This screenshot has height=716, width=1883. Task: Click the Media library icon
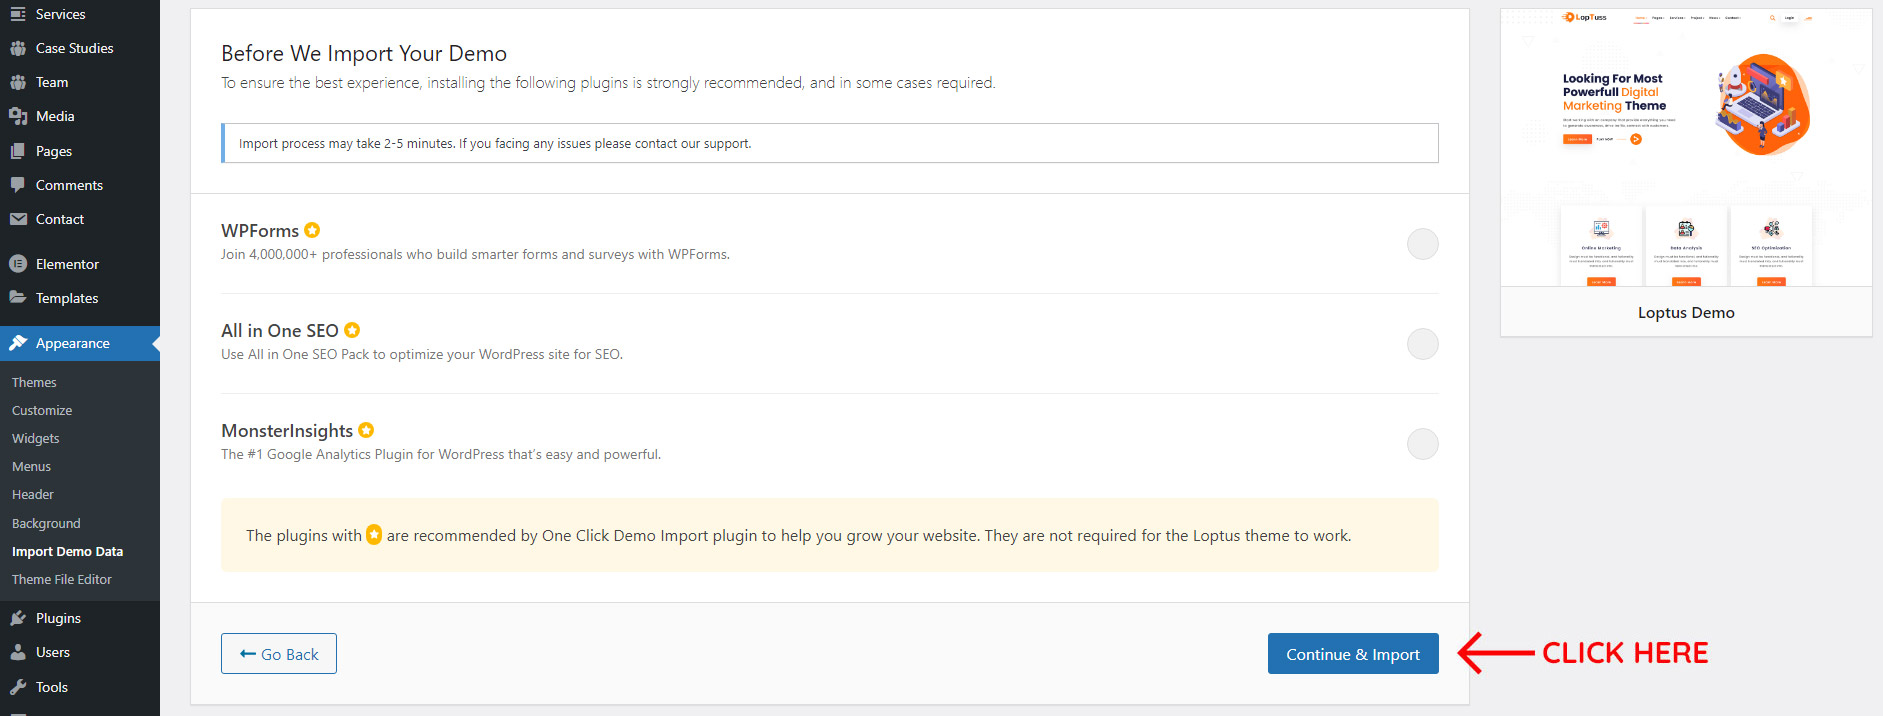18,116
